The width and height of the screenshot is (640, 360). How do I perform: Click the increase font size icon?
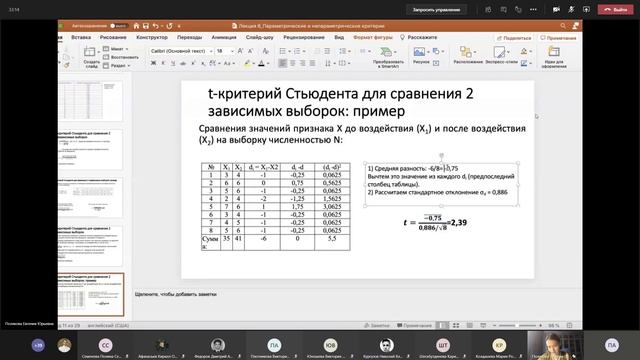click(240, 51)
